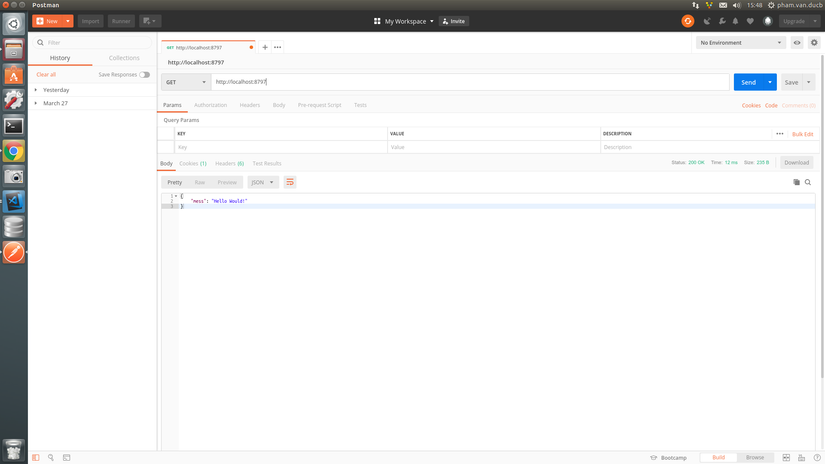Click the orange sync status icon
The height and width of the screenshot is (464, 825).
[x=687, y=21]
